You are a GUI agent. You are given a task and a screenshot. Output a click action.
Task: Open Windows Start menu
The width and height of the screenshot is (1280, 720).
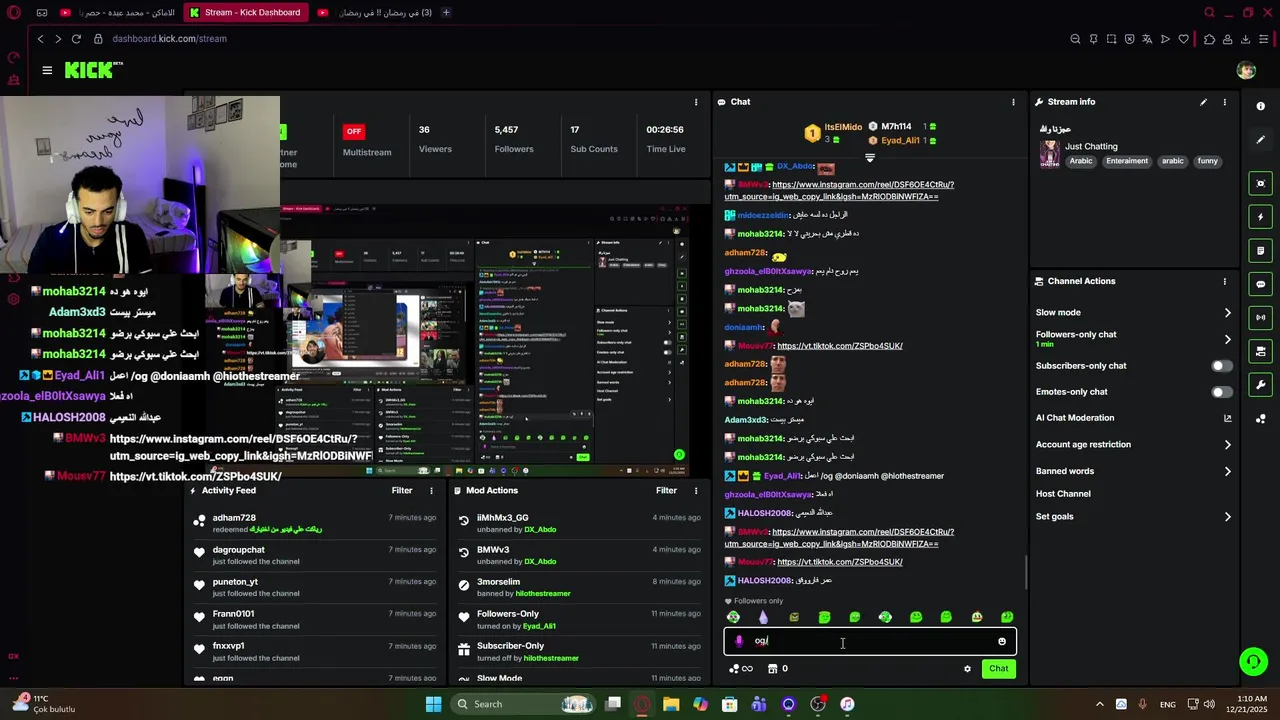coord(433,704)
